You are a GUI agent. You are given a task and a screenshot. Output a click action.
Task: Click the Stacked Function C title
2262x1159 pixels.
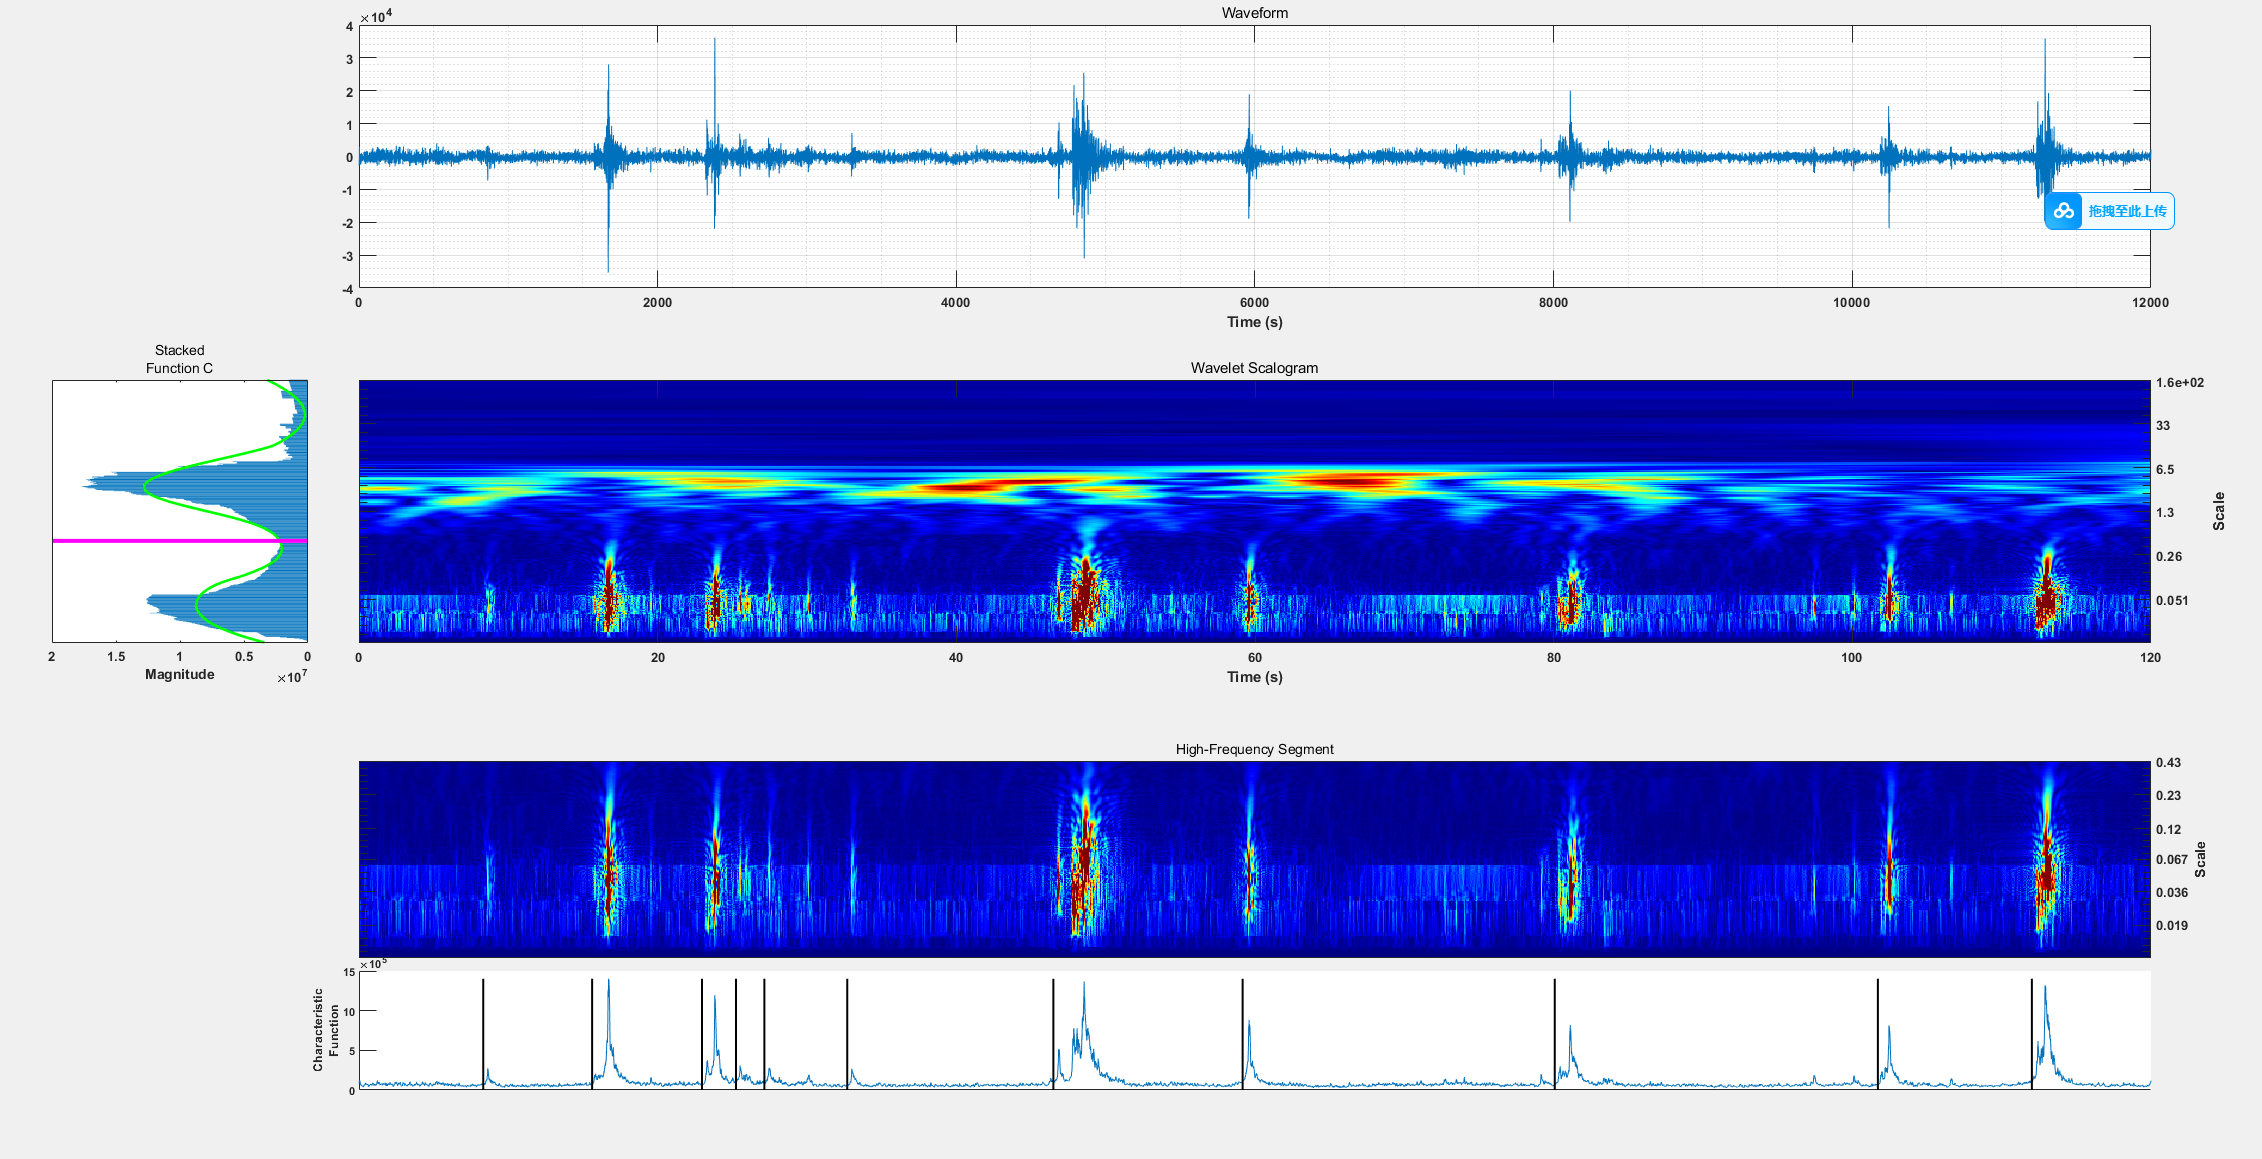[x=179, y=359]
